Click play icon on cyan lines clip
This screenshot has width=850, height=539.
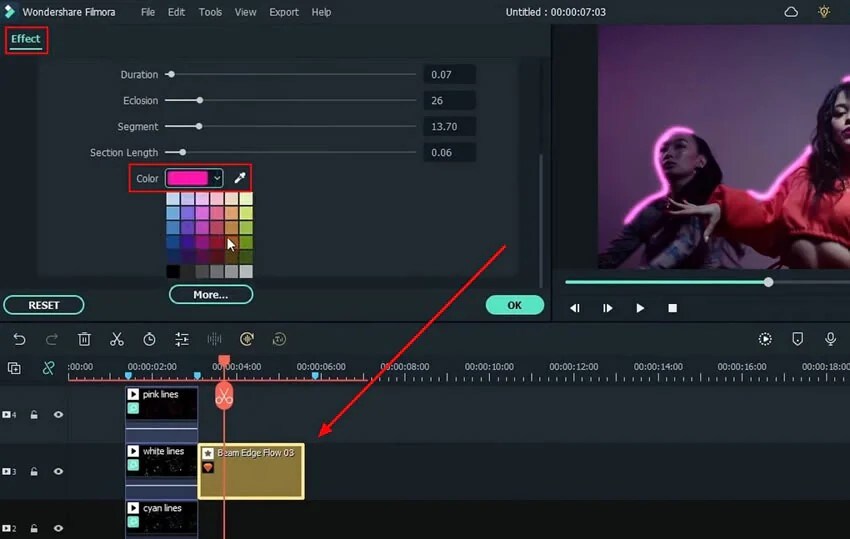click(x=133, y=508)
